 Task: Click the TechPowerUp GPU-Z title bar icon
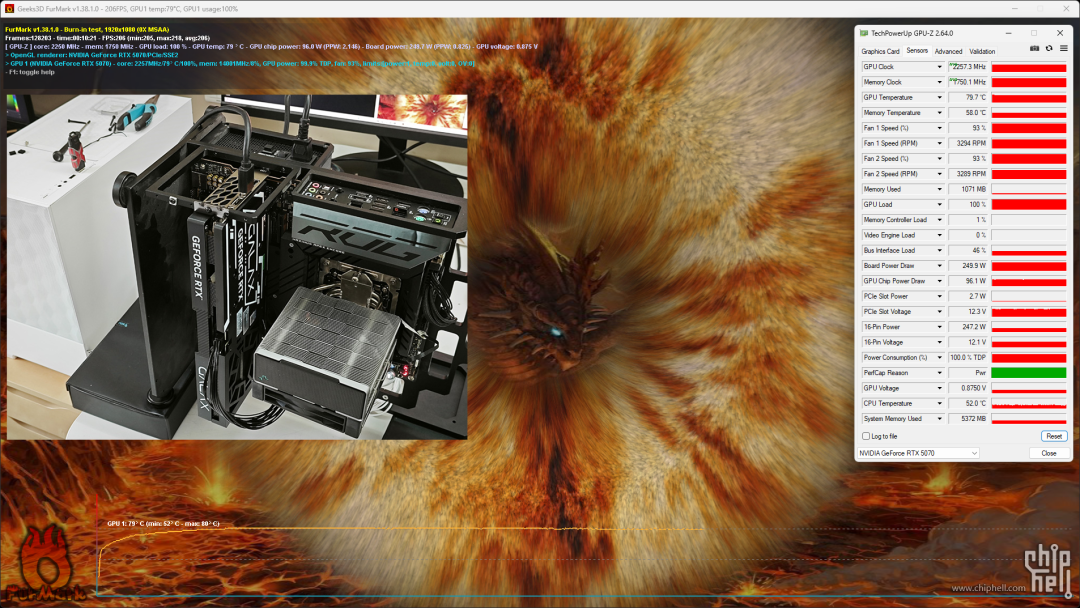pyautogui.click(x=864, y=33)
